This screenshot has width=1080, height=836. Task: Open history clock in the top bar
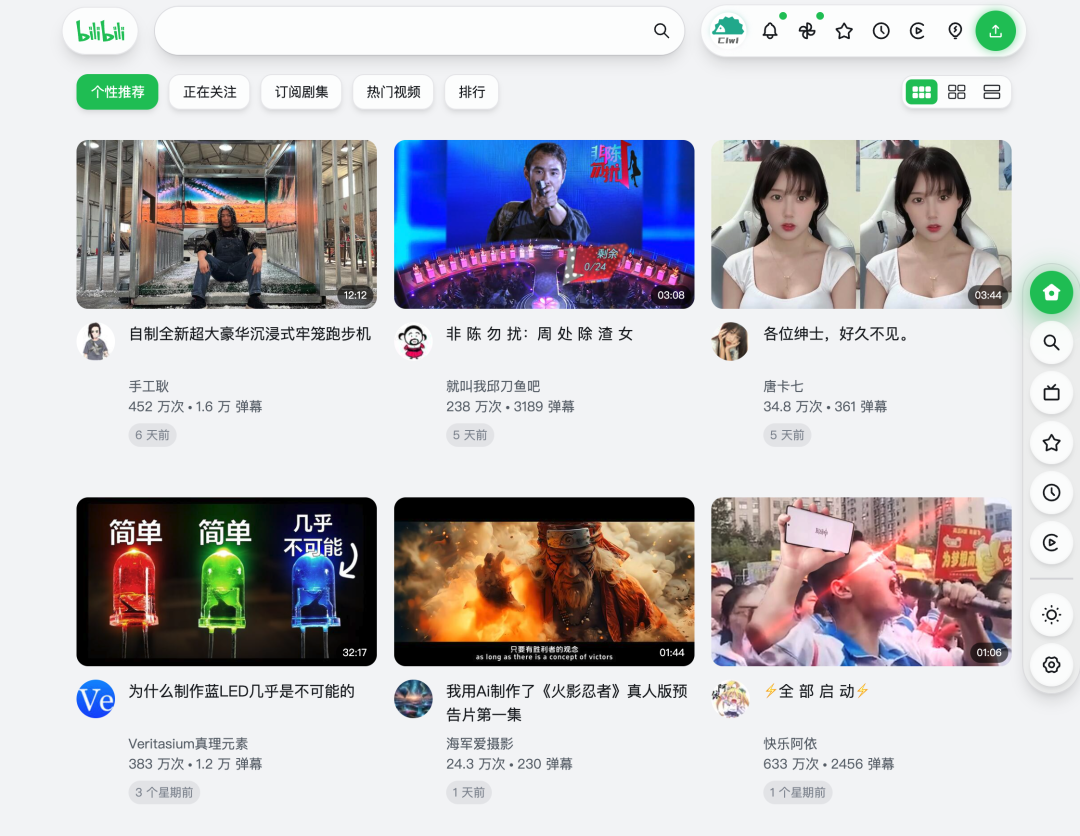[x=881, y=31]
